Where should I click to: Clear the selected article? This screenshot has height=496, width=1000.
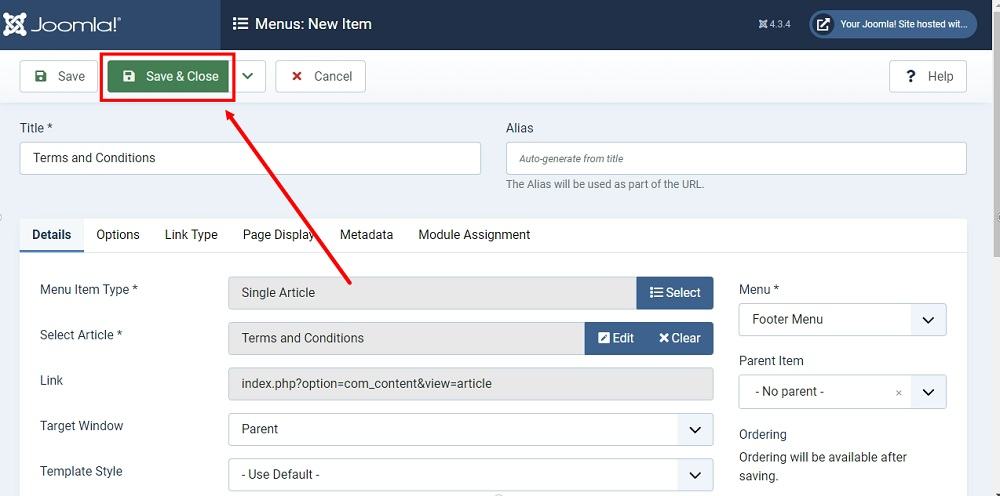pyautogui.click(x=680, y=338)
